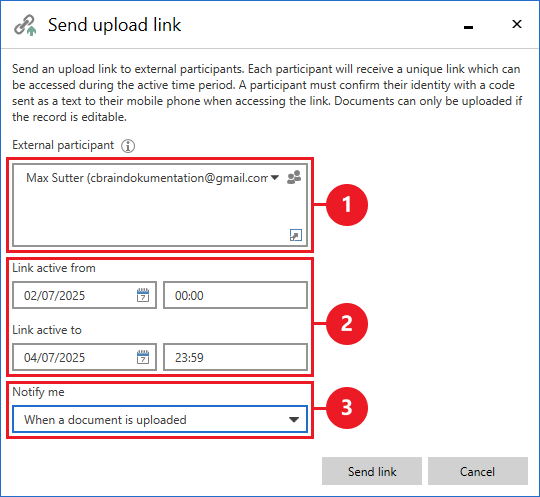Click the Cancel button
540x497 pixels.
click(x=478, y=471)
